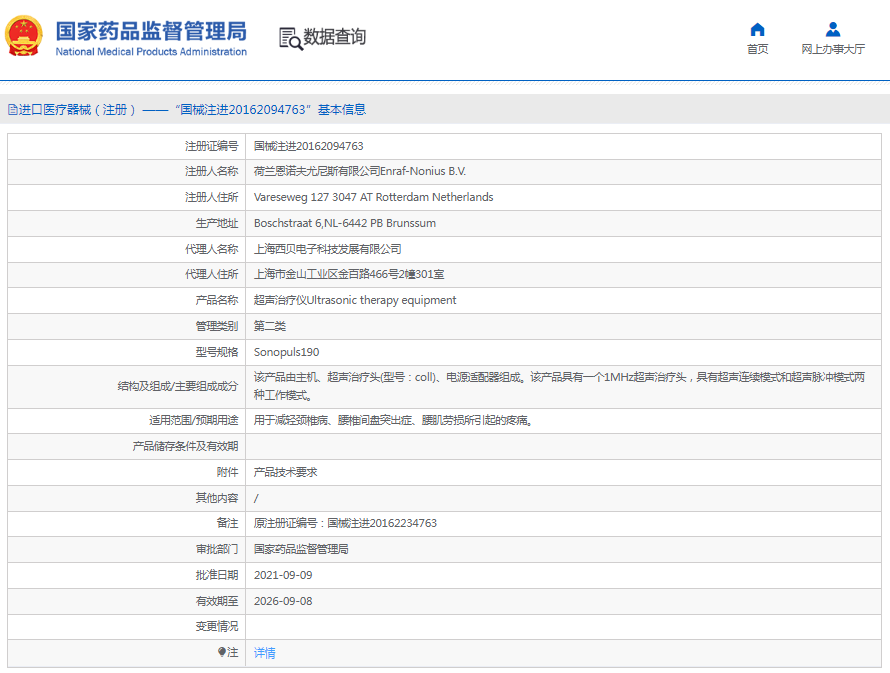The width and height of the screenshot is (890, 673).
Task: Click the 备注 row label
Action: click(x=228, y=523)
